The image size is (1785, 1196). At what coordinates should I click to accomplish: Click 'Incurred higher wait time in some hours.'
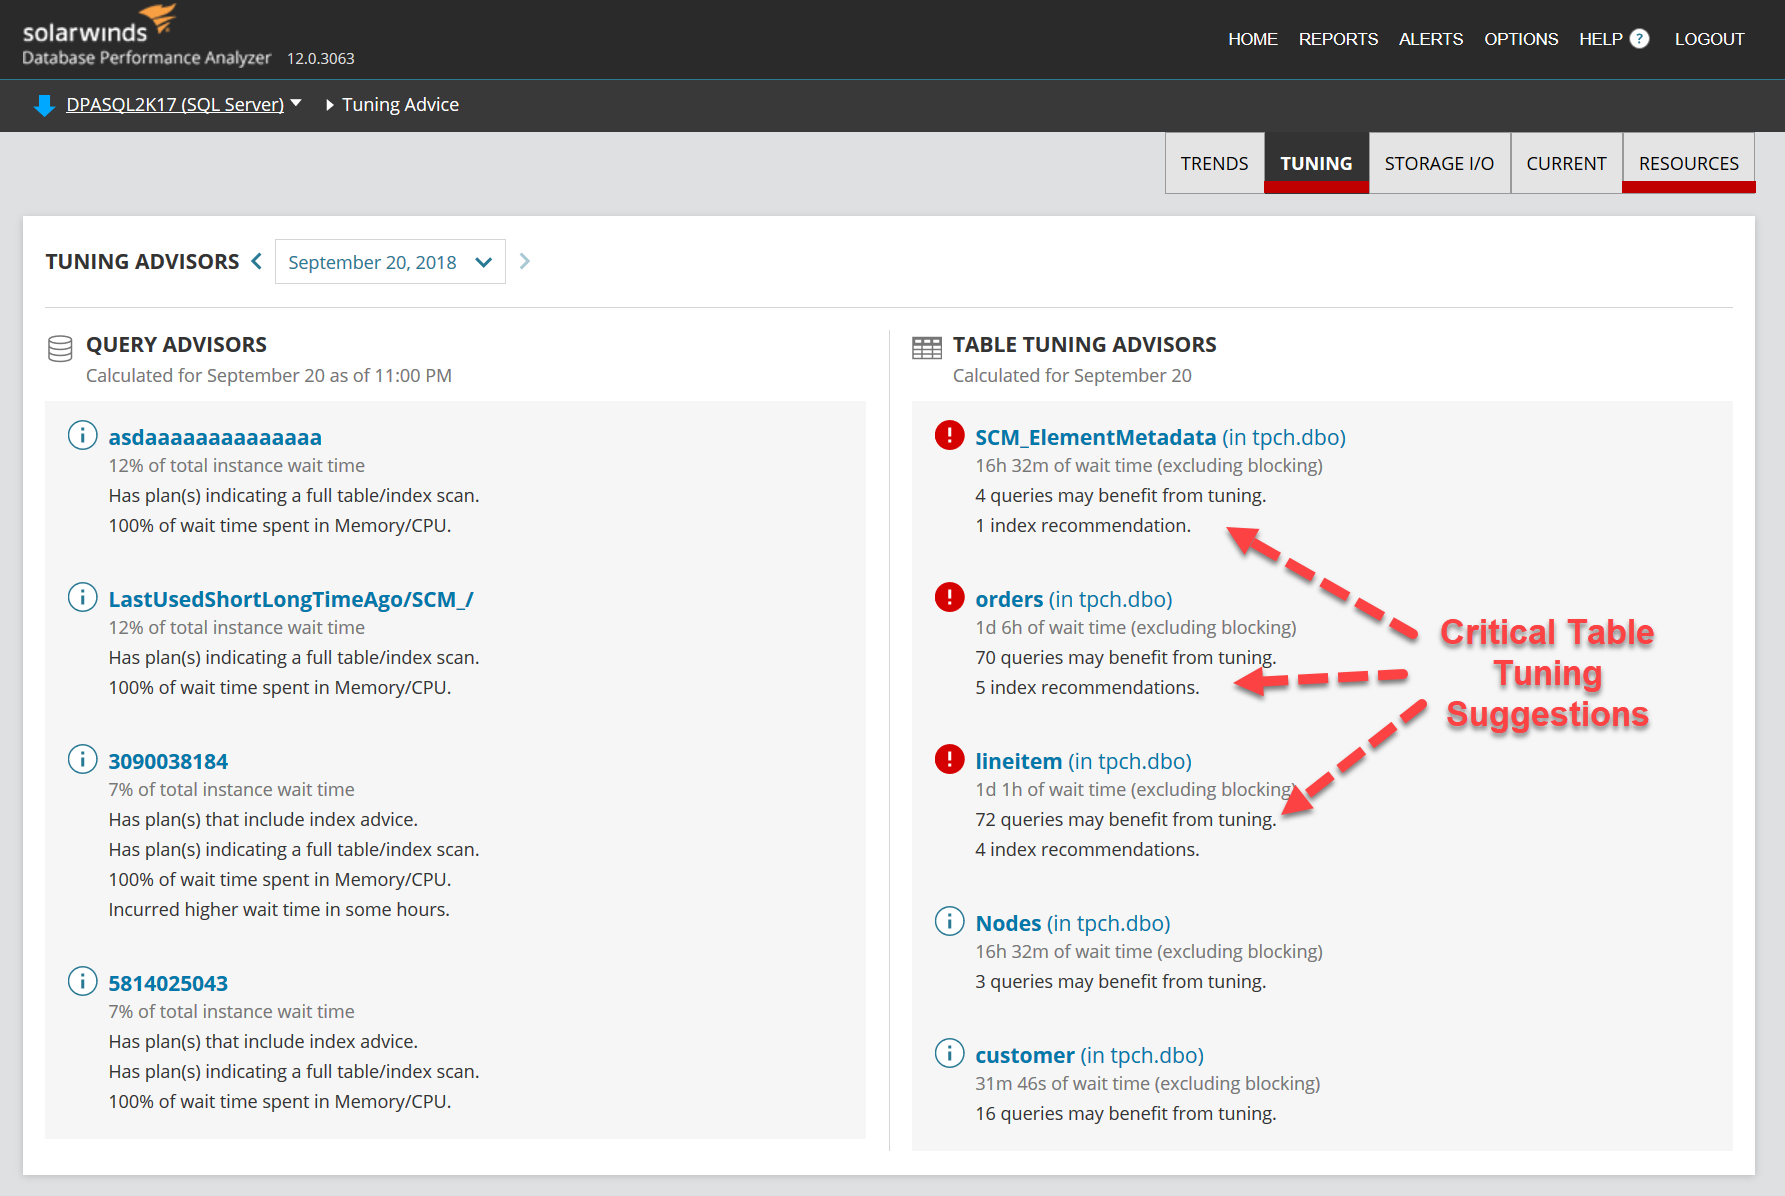pyautogui.click(x=279, y=909)
